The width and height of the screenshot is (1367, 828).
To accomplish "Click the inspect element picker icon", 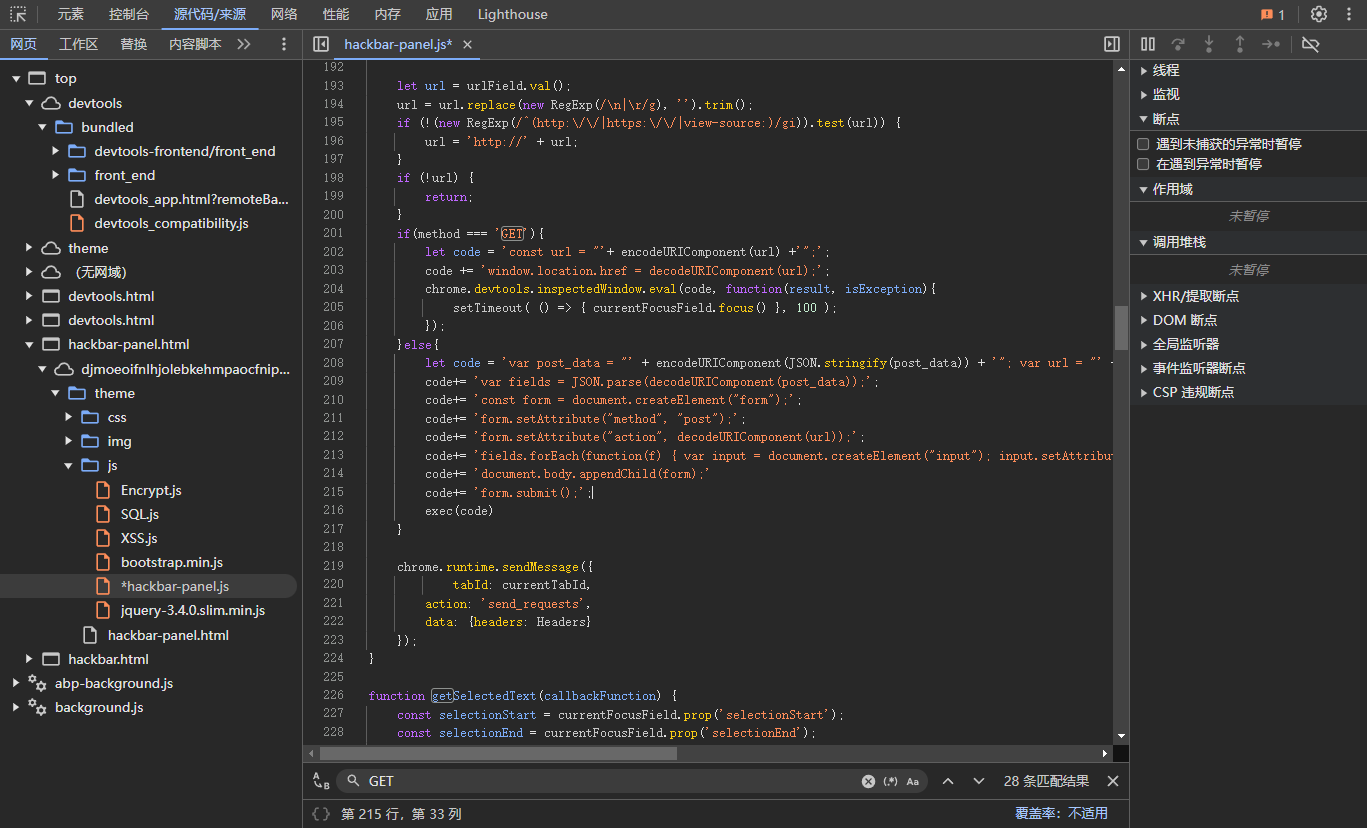I will (18, 14).
